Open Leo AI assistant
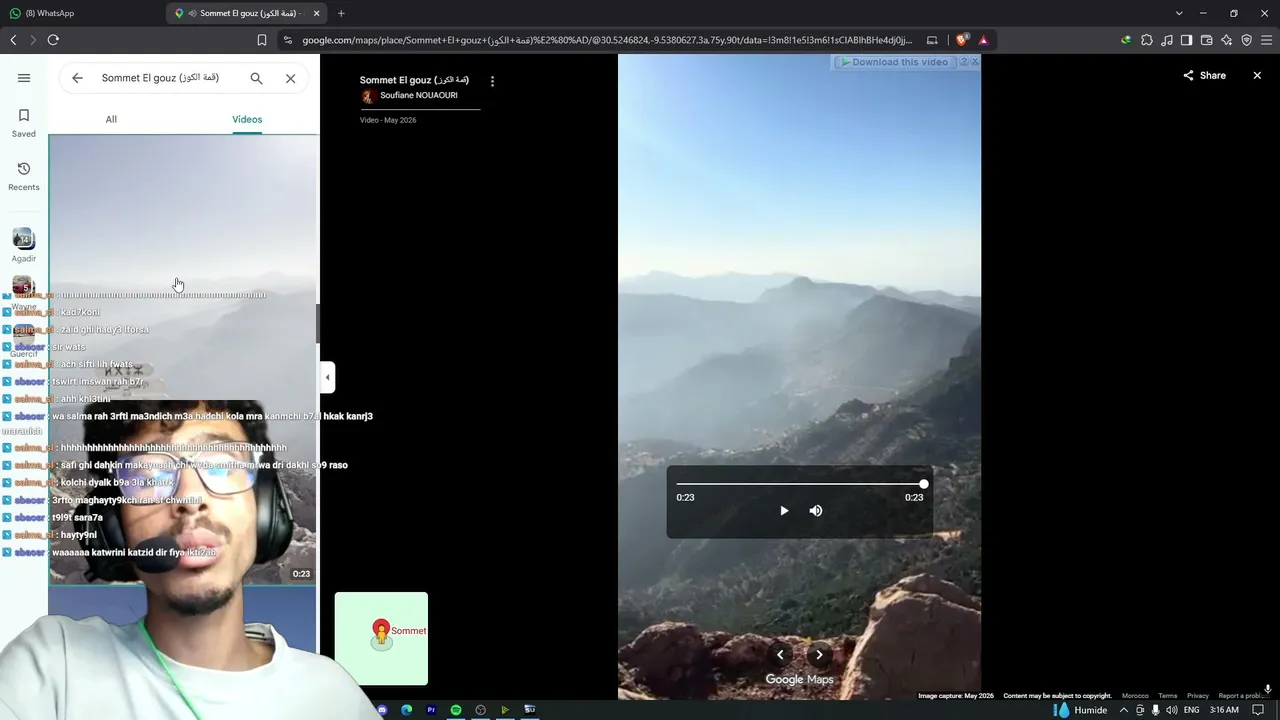This screenshot has height=720, width=1280. (x=1227, y=40)
